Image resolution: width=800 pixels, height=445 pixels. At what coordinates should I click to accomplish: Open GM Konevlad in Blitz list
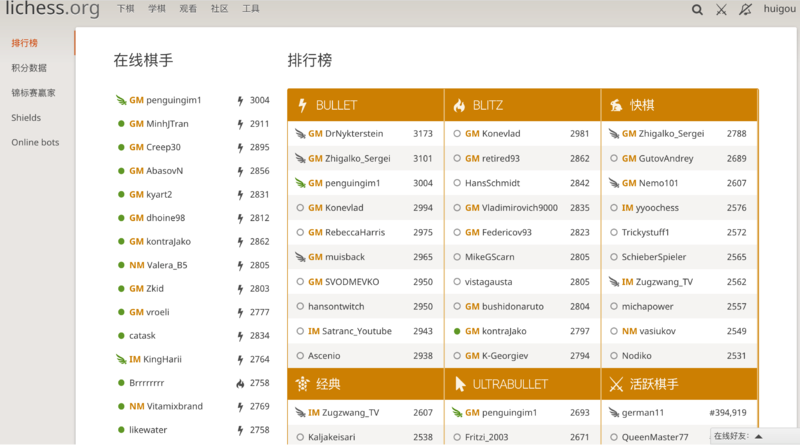click(x=492, y=134)
